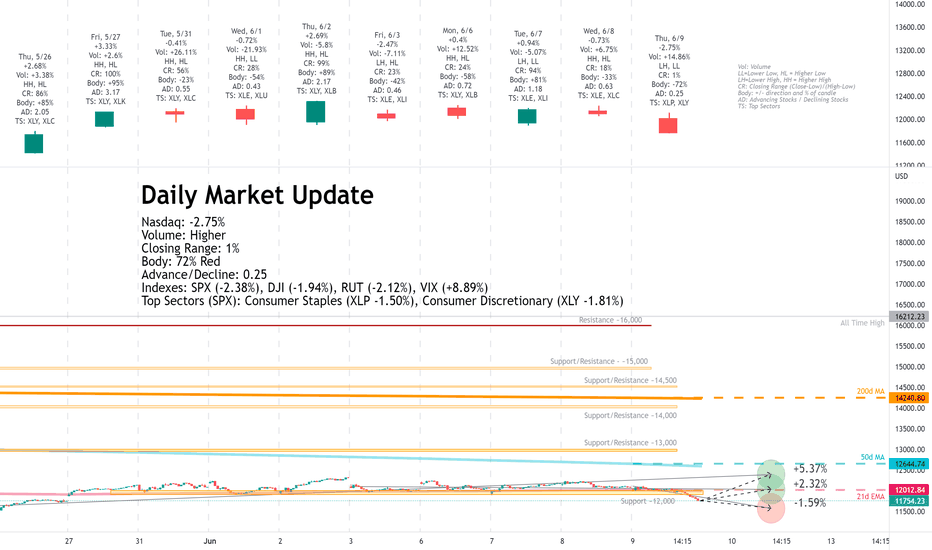
Task: Click the red Mon 6/6 candle
Action: [457, 112]
